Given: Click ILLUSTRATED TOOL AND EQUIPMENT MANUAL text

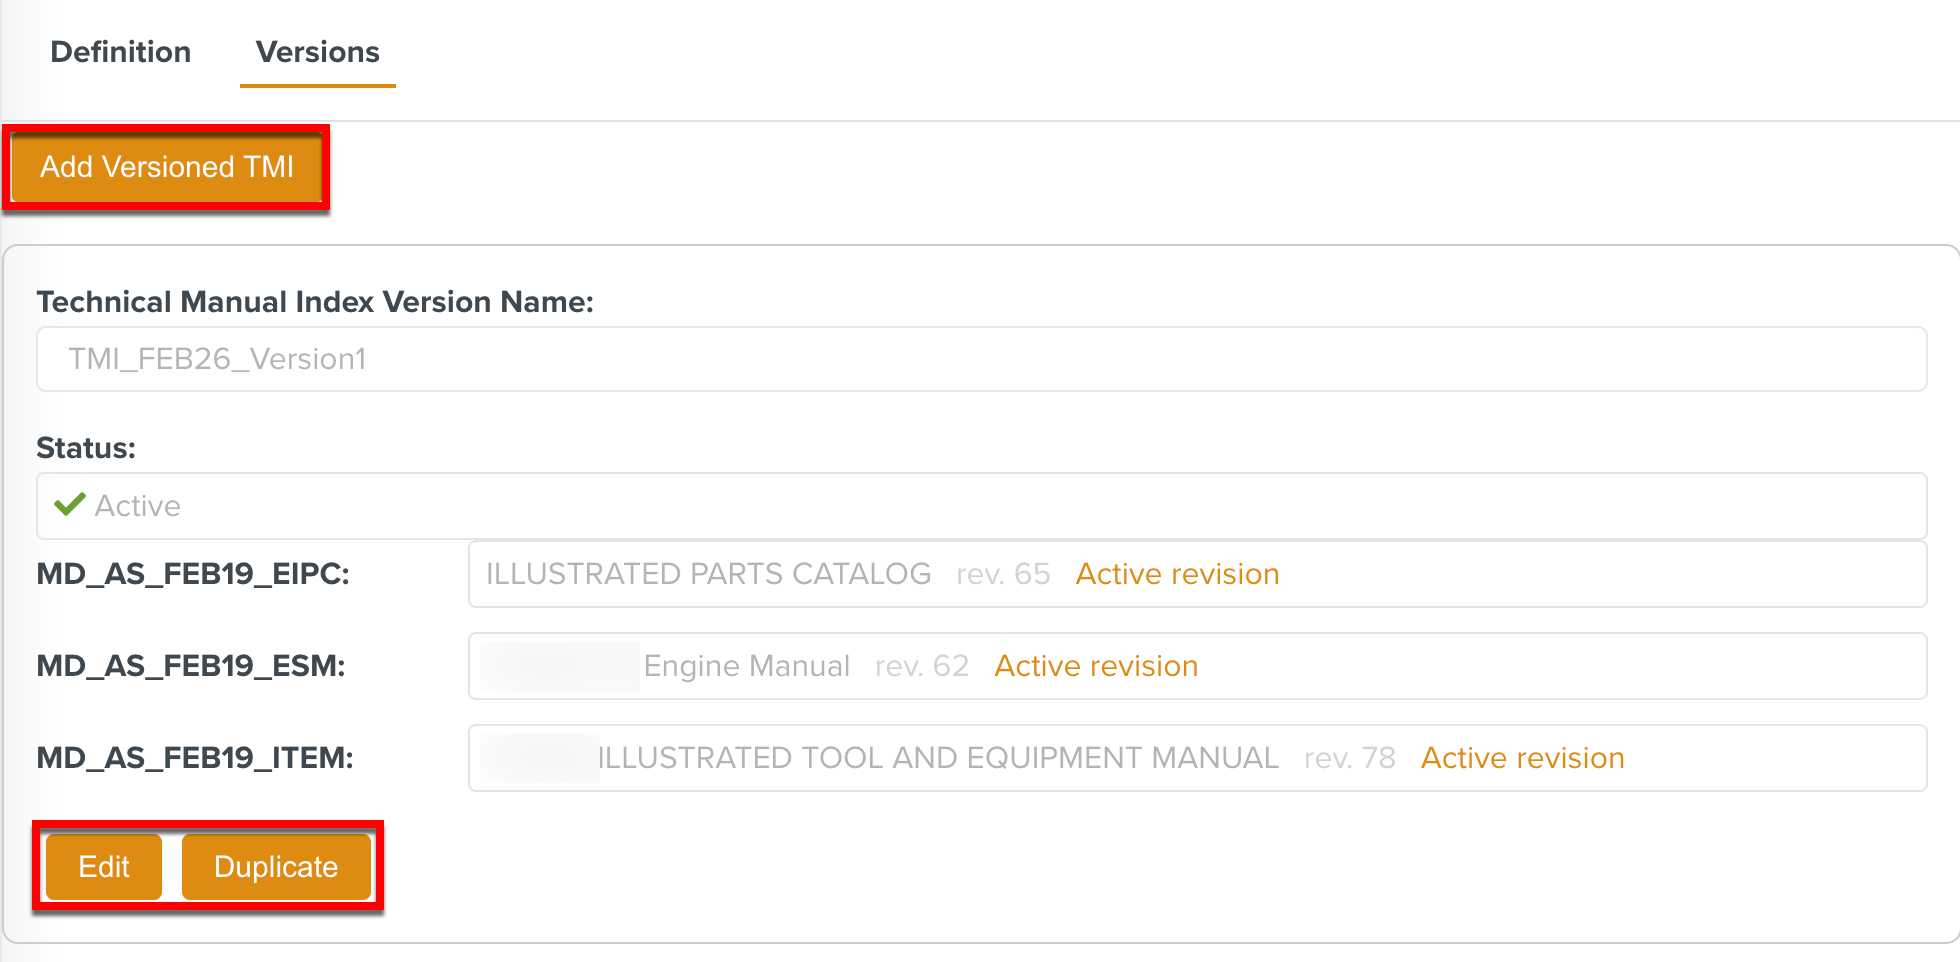Looking at the screenshot, I should tap(938, 758).
